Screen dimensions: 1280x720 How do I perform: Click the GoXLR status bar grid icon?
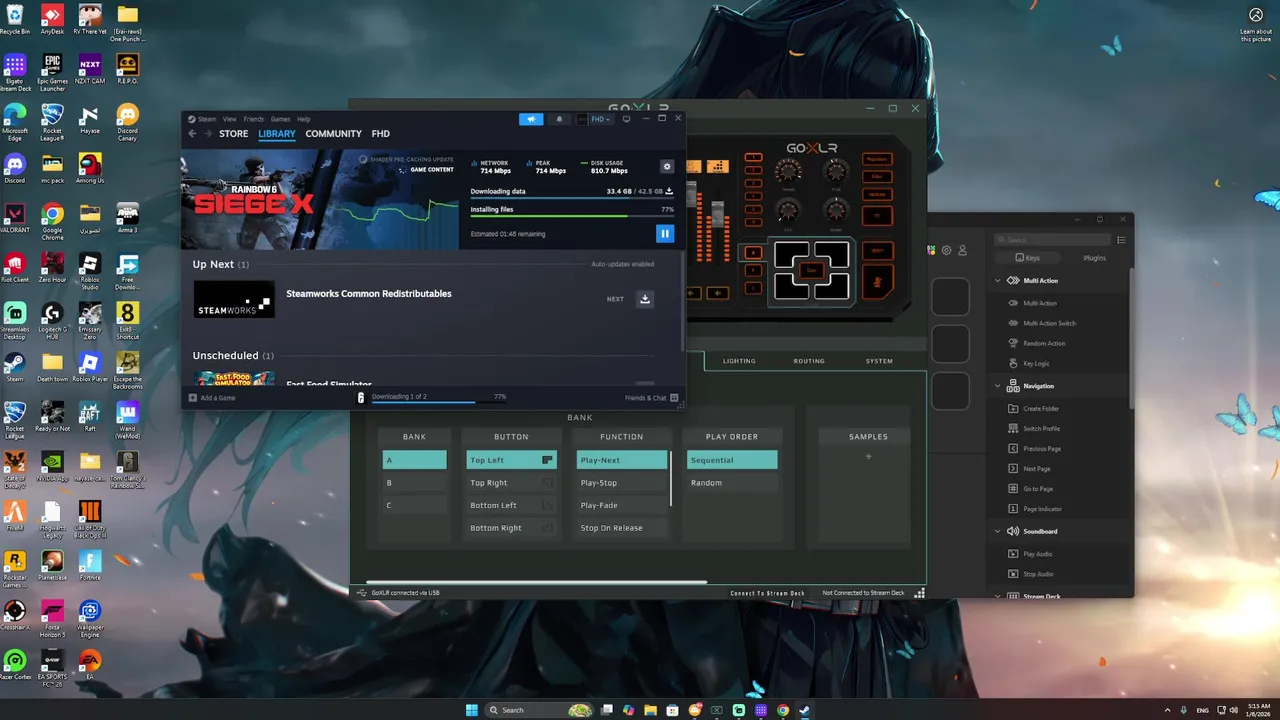coord(919,593)
